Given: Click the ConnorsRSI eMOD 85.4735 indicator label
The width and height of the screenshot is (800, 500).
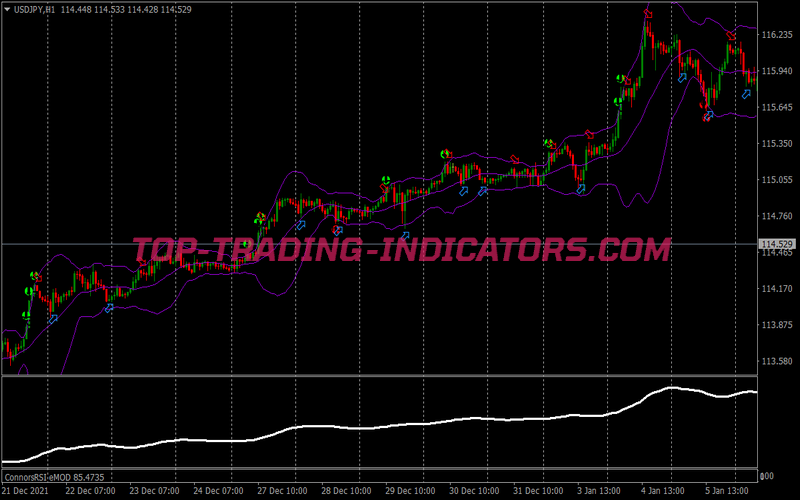Looking at the screenshot, I should 54,478.
